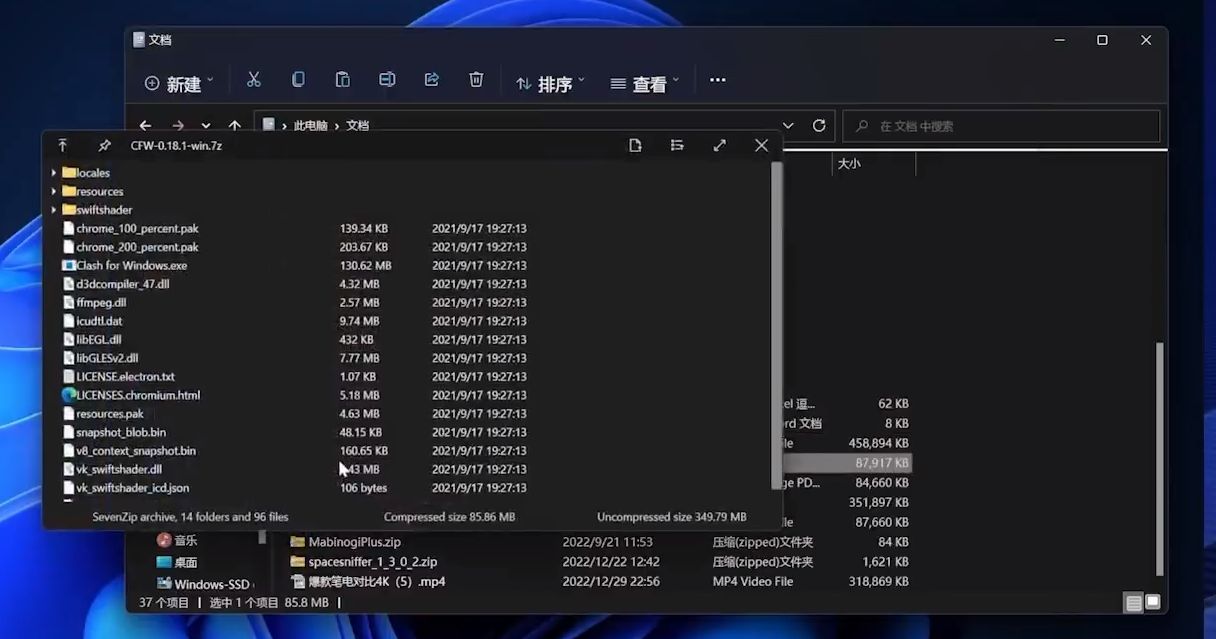This screenshot has height=639, width=1216.
Task: Switch to details view button in status bar
Action: pos(1133,603)
